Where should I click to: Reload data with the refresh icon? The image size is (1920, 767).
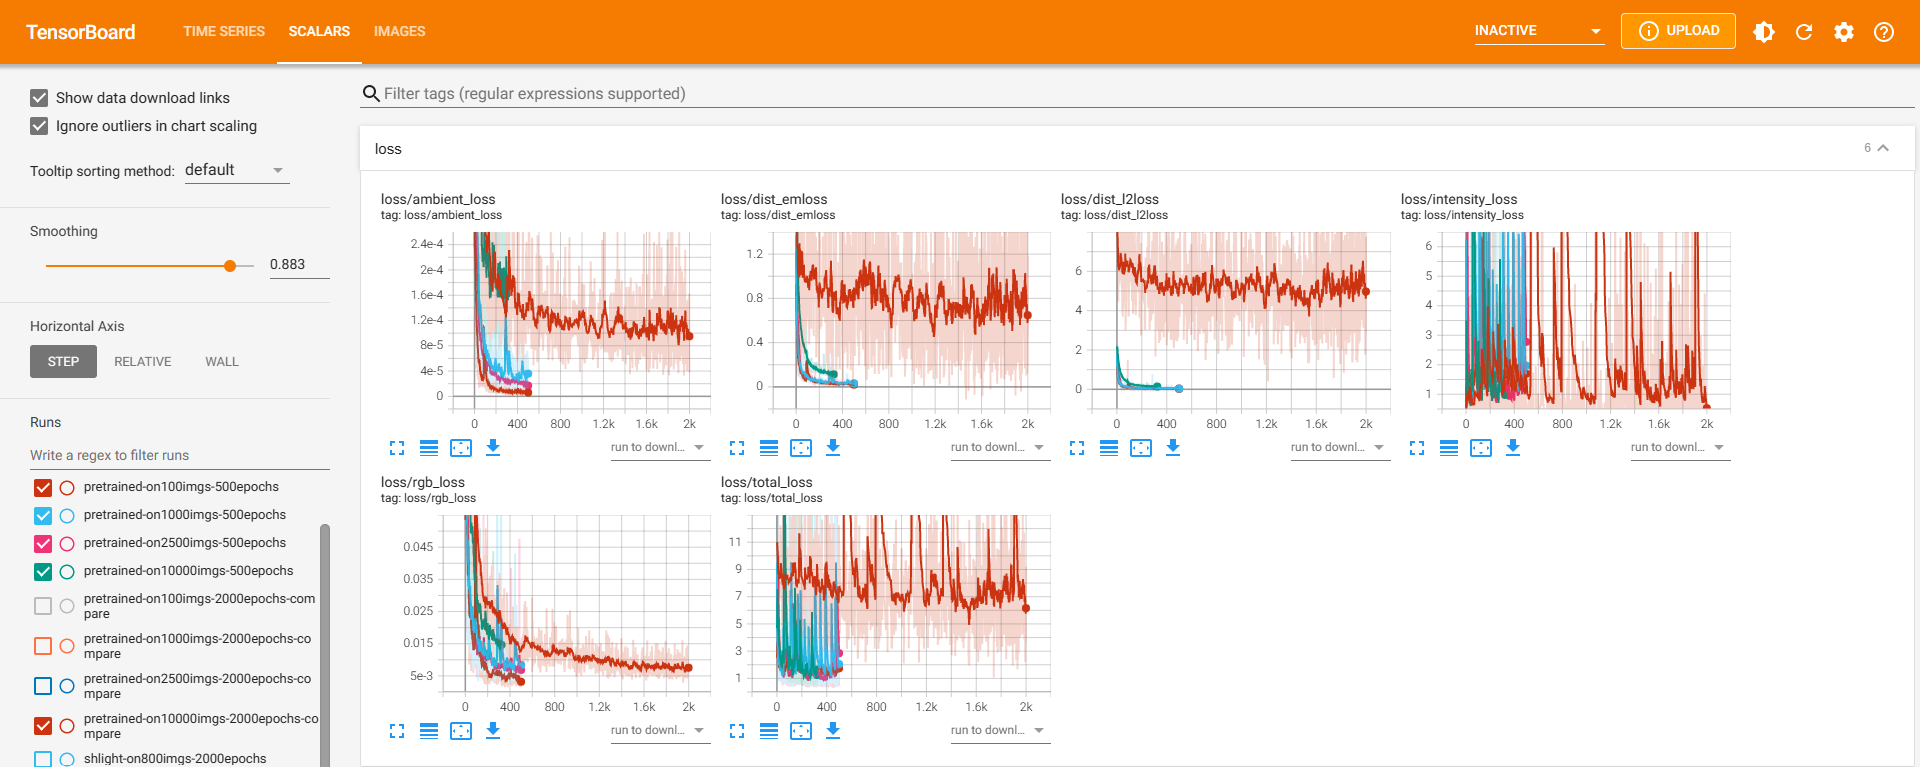[1804, 32]
